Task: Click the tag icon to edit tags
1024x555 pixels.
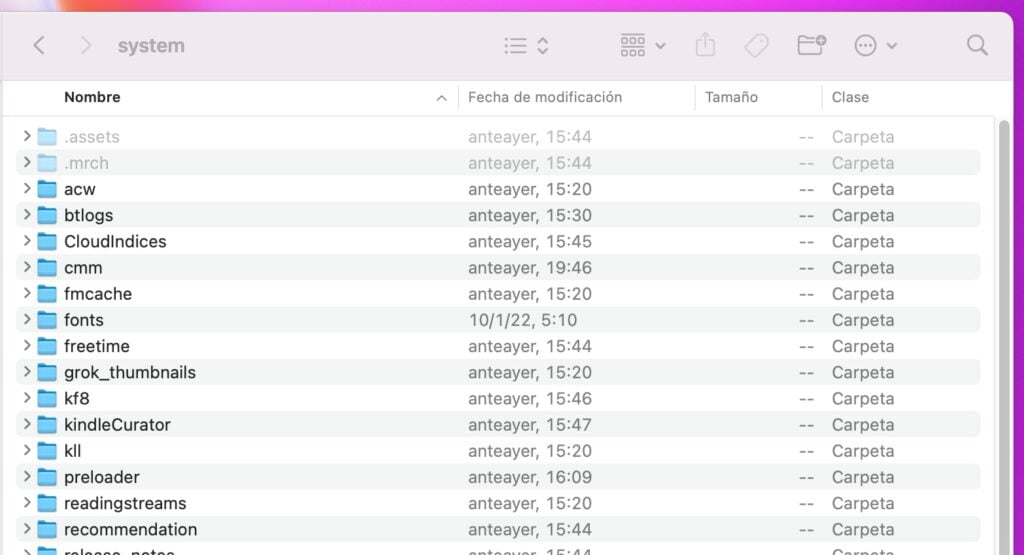Action: [x=756, y=46]
